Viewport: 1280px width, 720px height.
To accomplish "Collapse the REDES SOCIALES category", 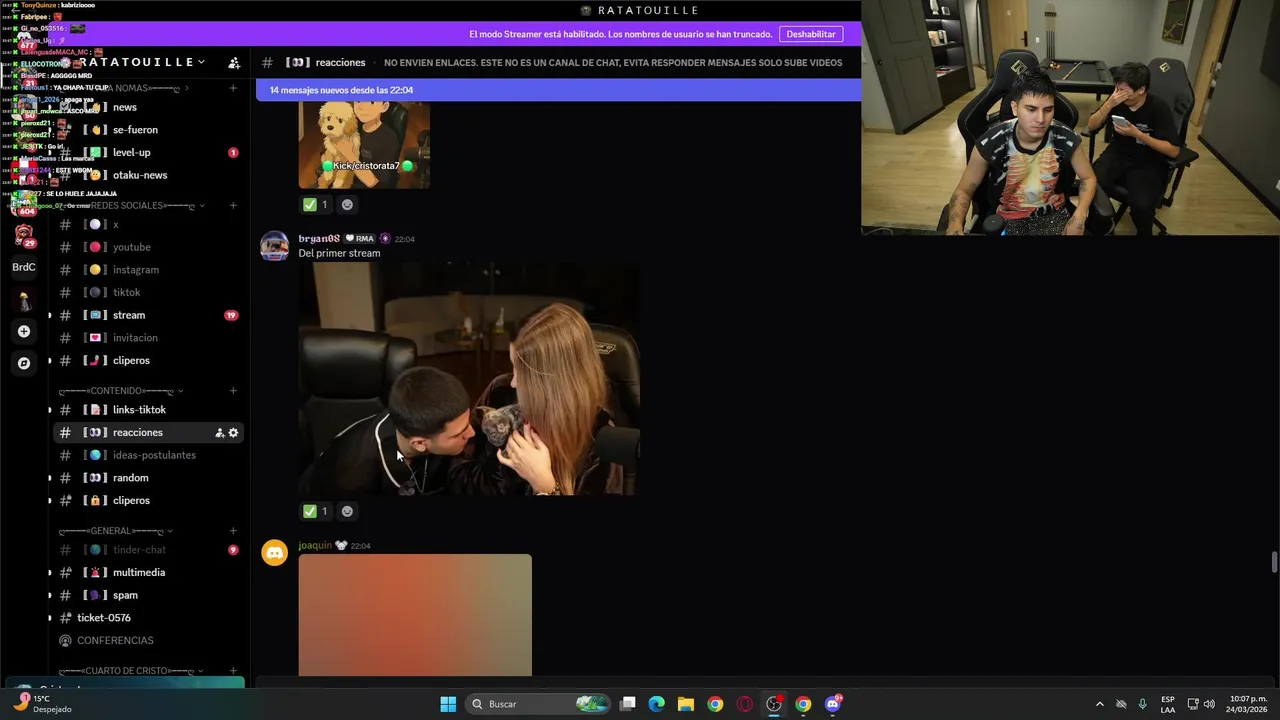I will tap(132, 206).
